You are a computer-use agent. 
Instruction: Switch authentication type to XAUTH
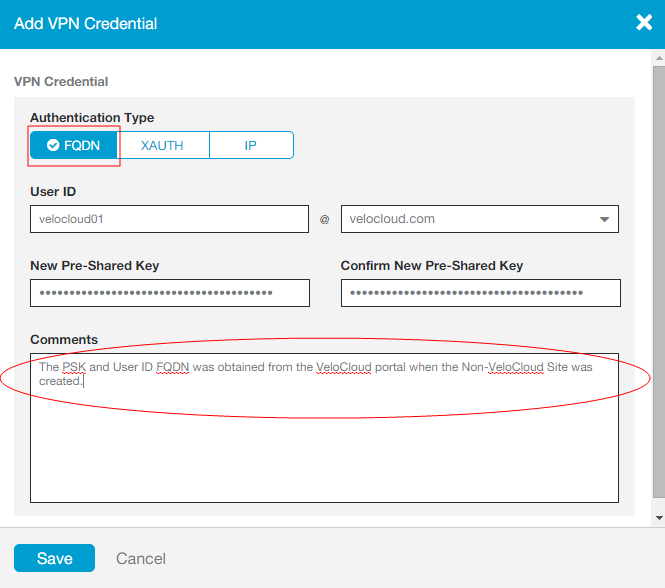[162, 145]
